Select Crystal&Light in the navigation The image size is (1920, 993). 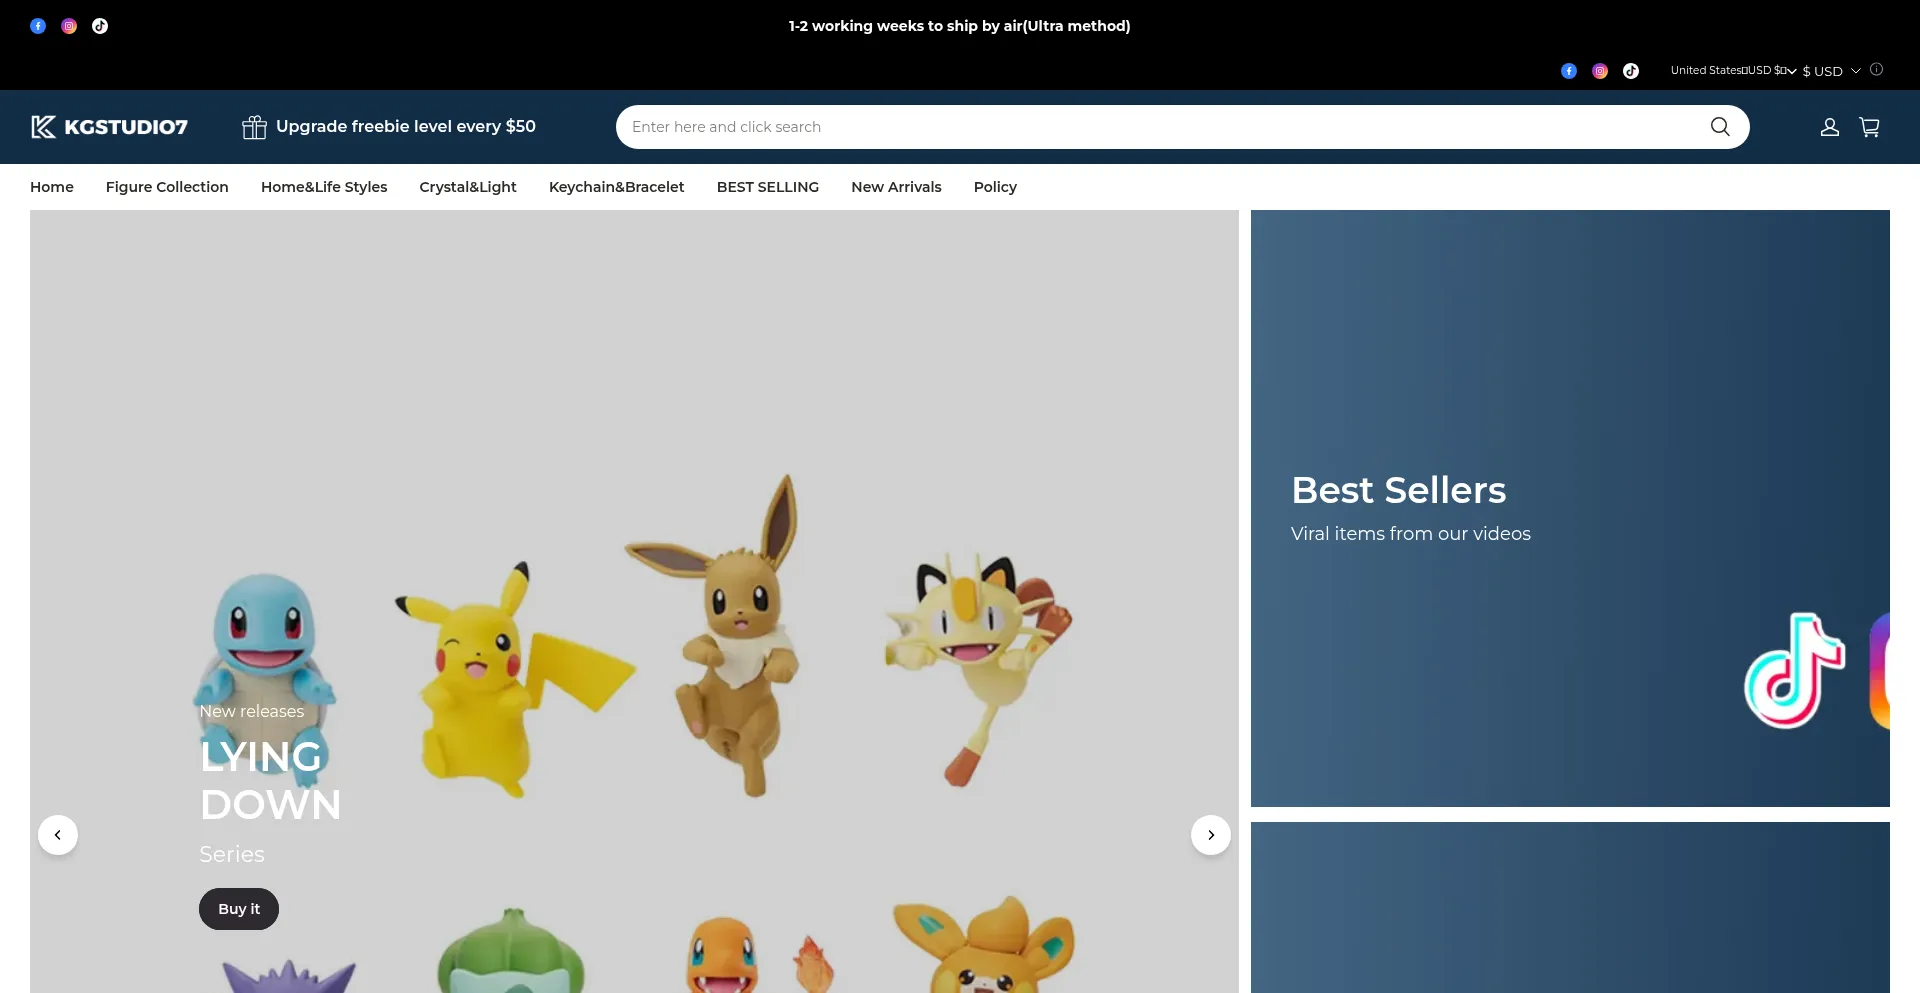click(468, 187)
